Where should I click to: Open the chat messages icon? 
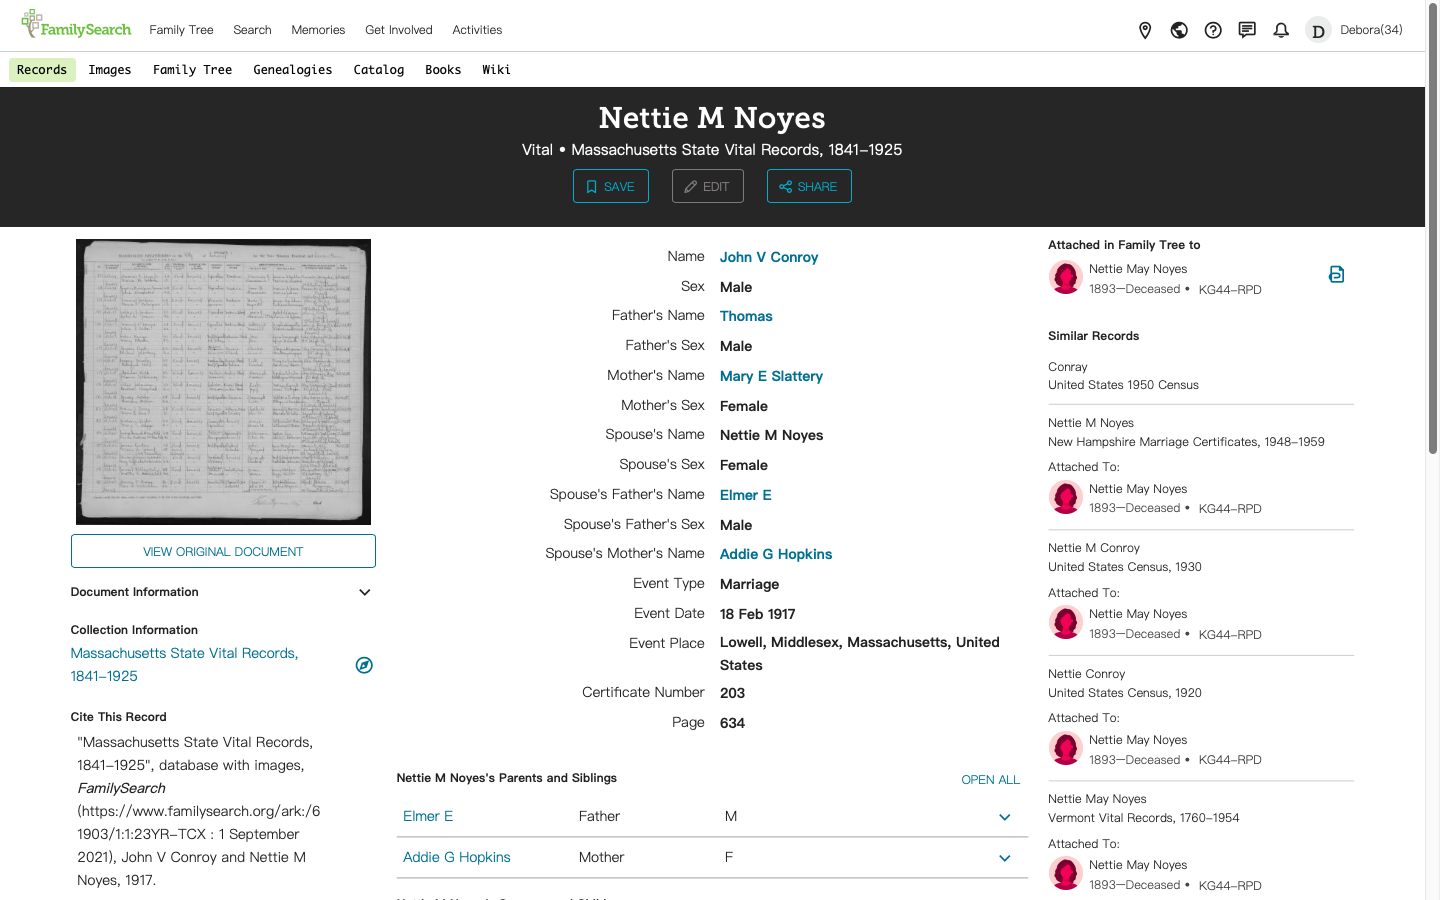(x=1247, y=30)
